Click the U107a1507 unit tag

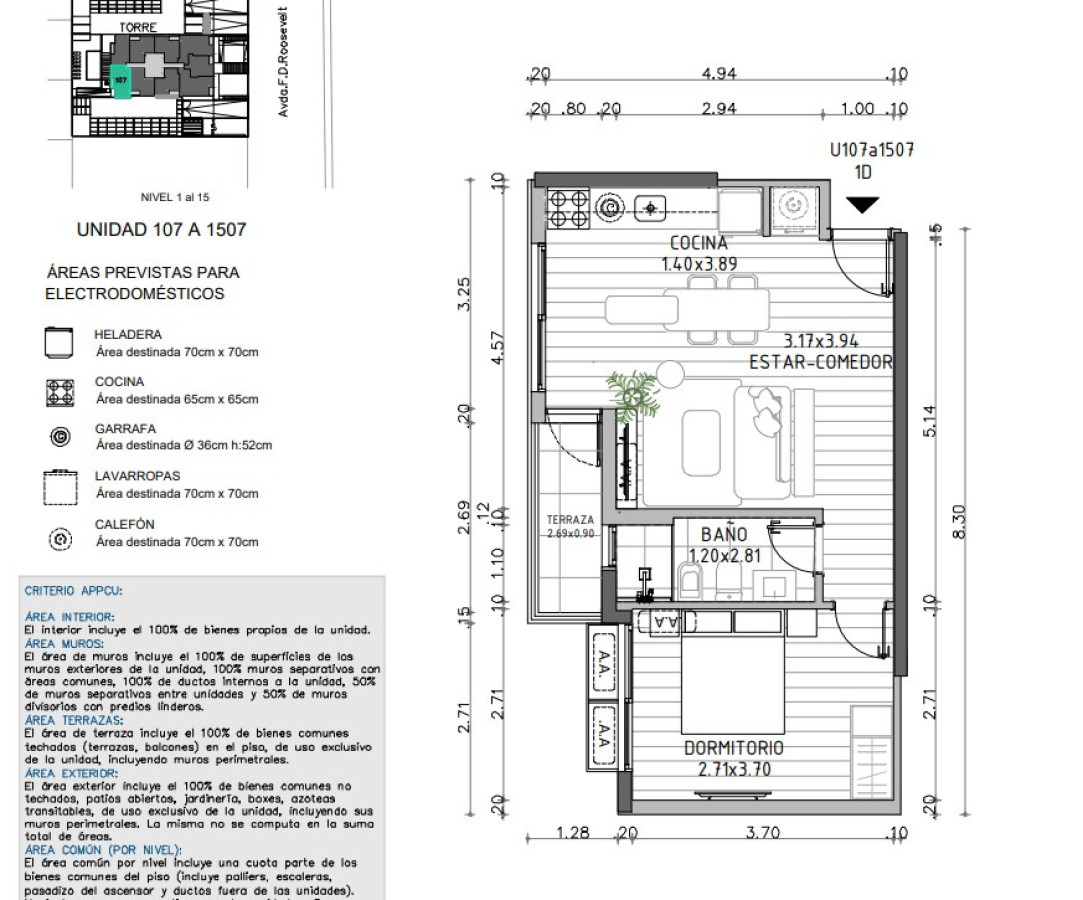click(872, 150)
